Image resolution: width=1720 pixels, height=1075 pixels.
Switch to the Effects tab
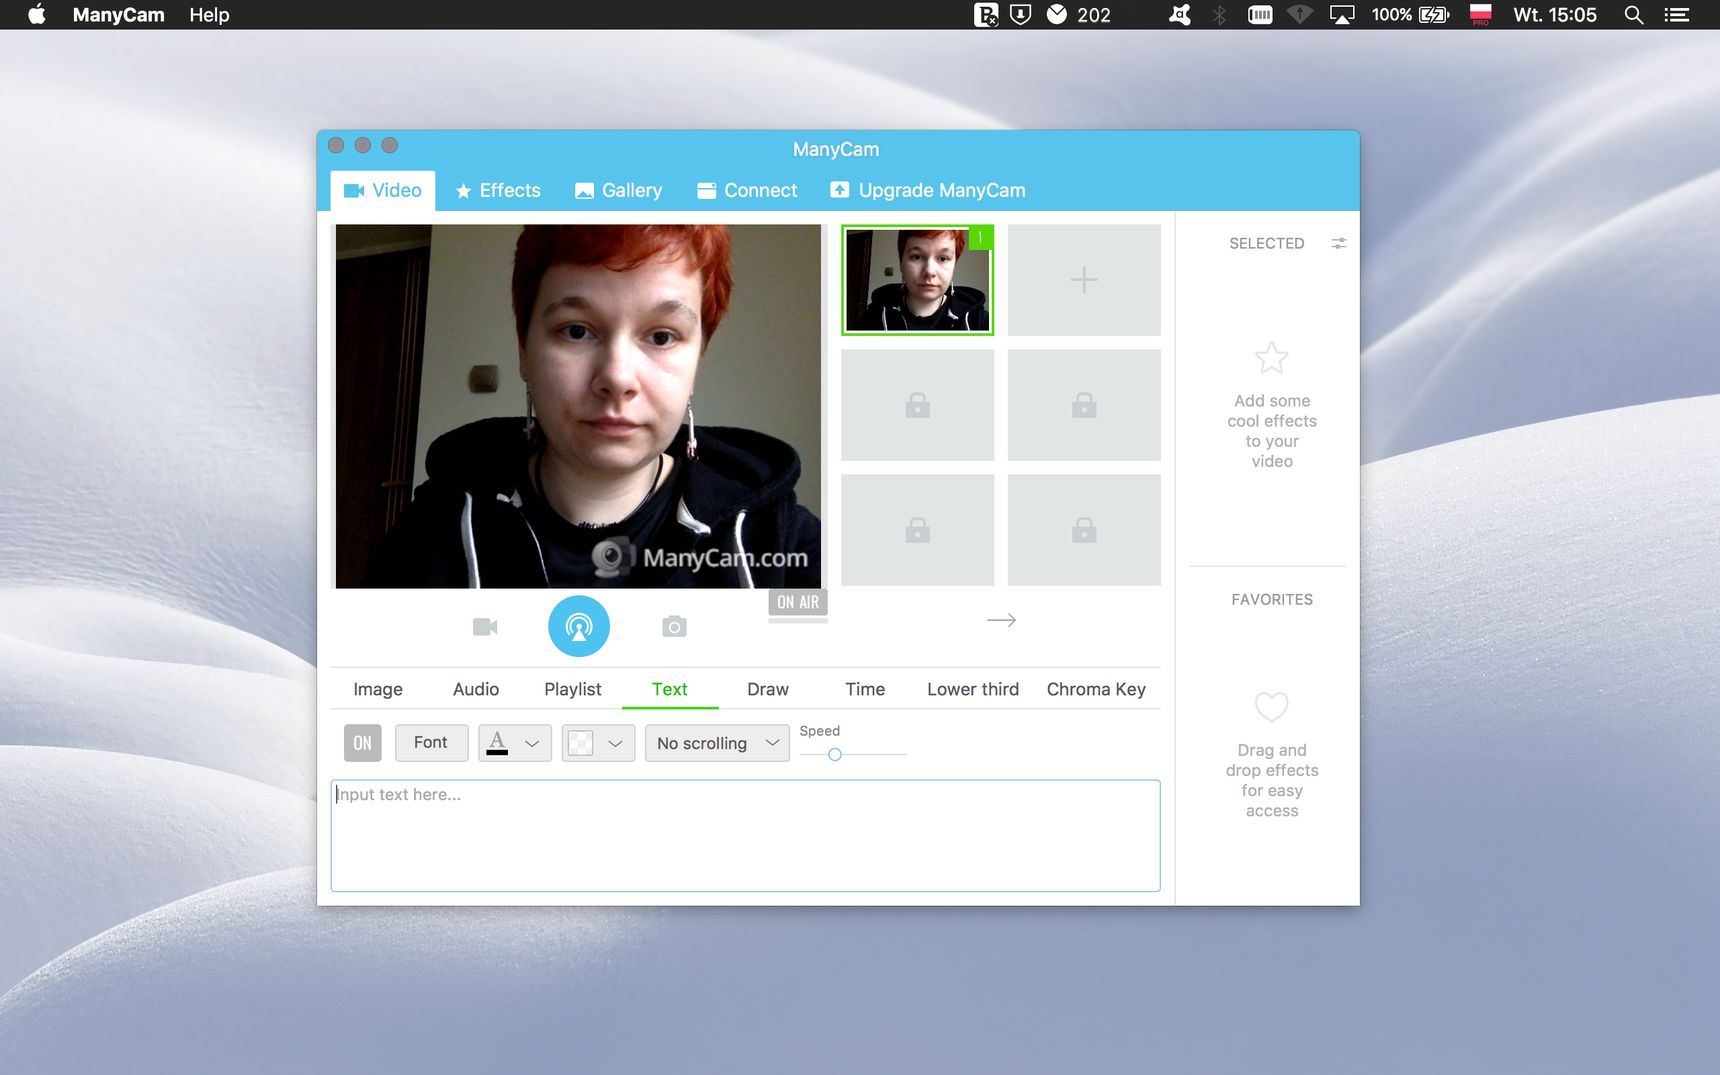(498, 190)
